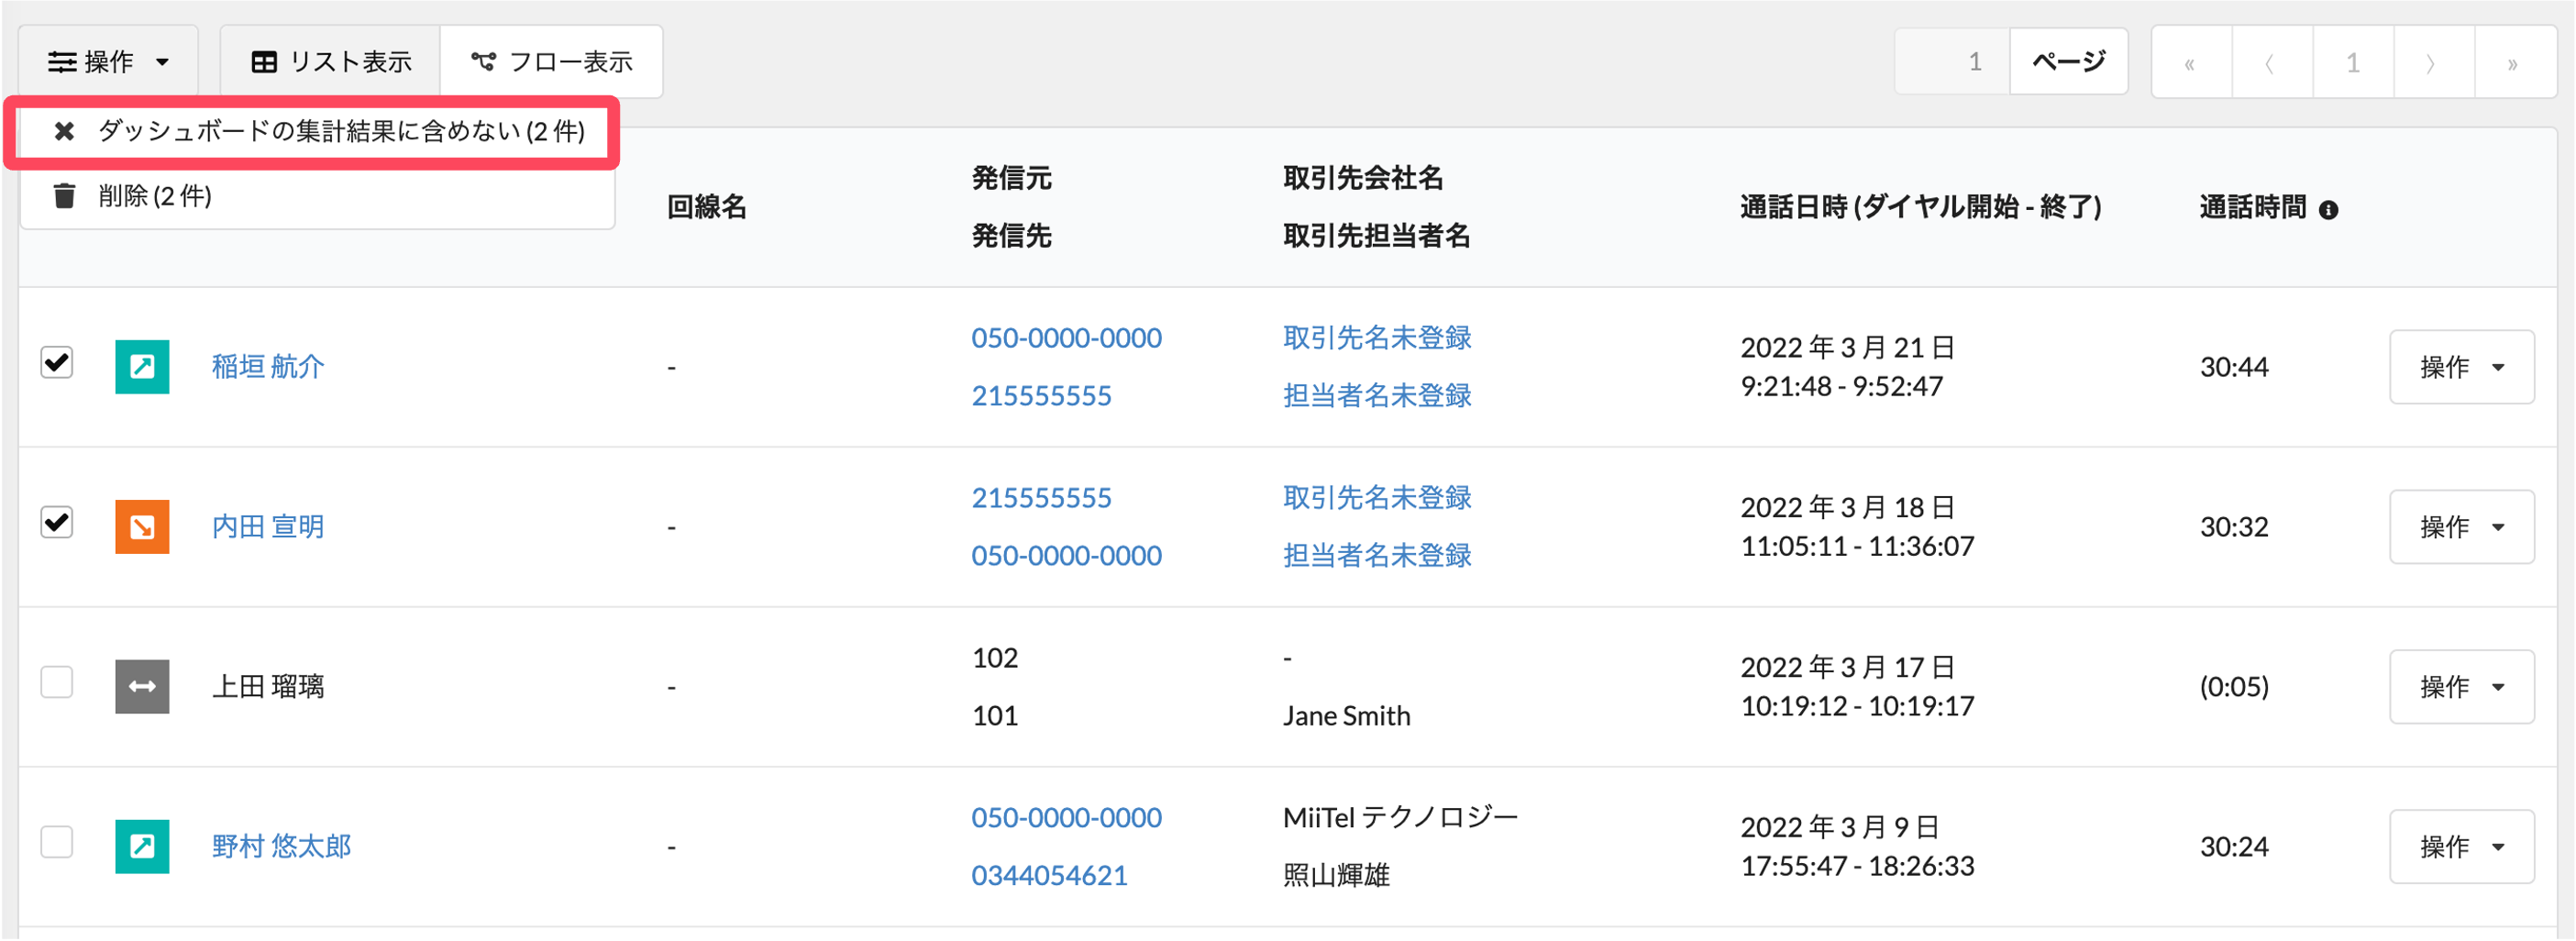The width and height of the screenshot is (2576, 941).
Task: Click outgoing call icon for 野村 悠太郎
Action: [142, 847]
